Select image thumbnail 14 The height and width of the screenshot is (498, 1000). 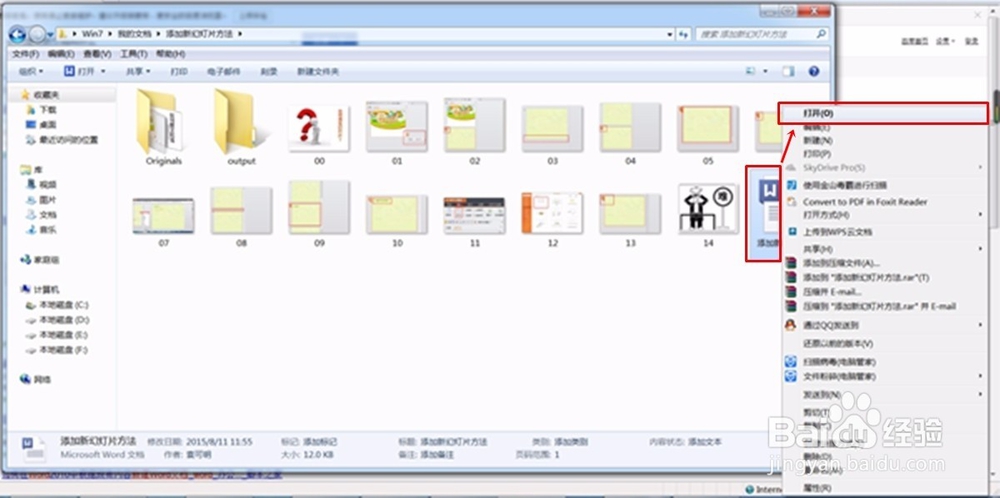click(x=708, y=209)
